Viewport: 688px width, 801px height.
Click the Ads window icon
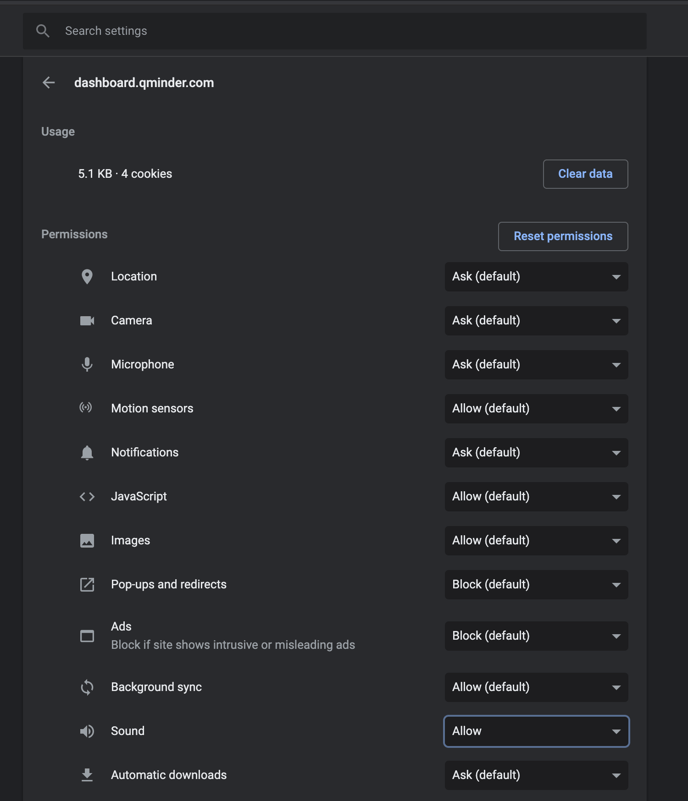tap(87, 636)
